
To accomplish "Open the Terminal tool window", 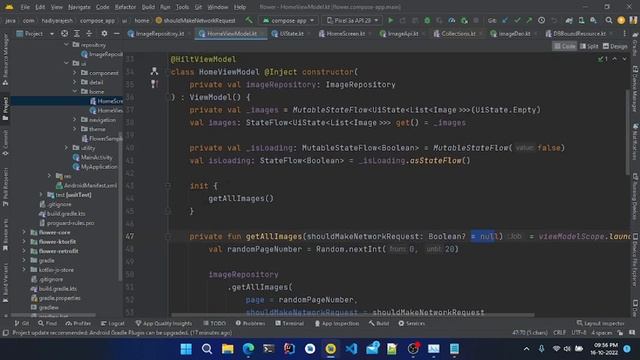I will pyautogui.click(x=289, y=323).
